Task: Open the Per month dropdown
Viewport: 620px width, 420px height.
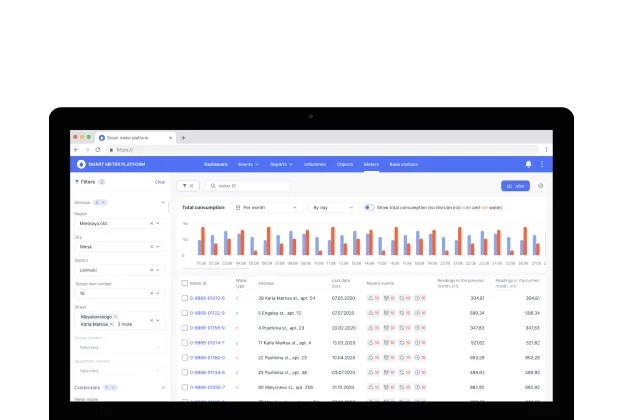Action: [265, 207]
